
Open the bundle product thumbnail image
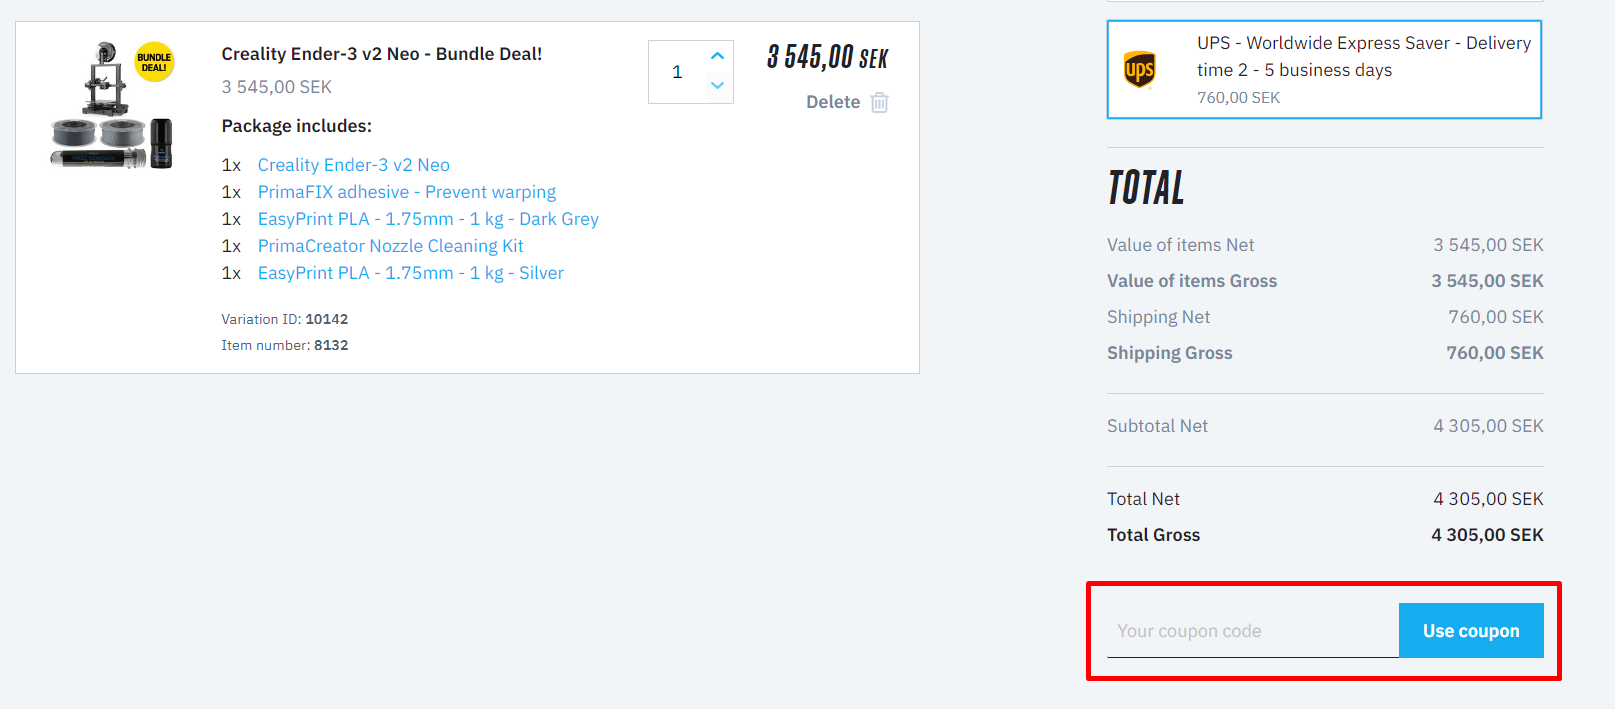(112, 105)
